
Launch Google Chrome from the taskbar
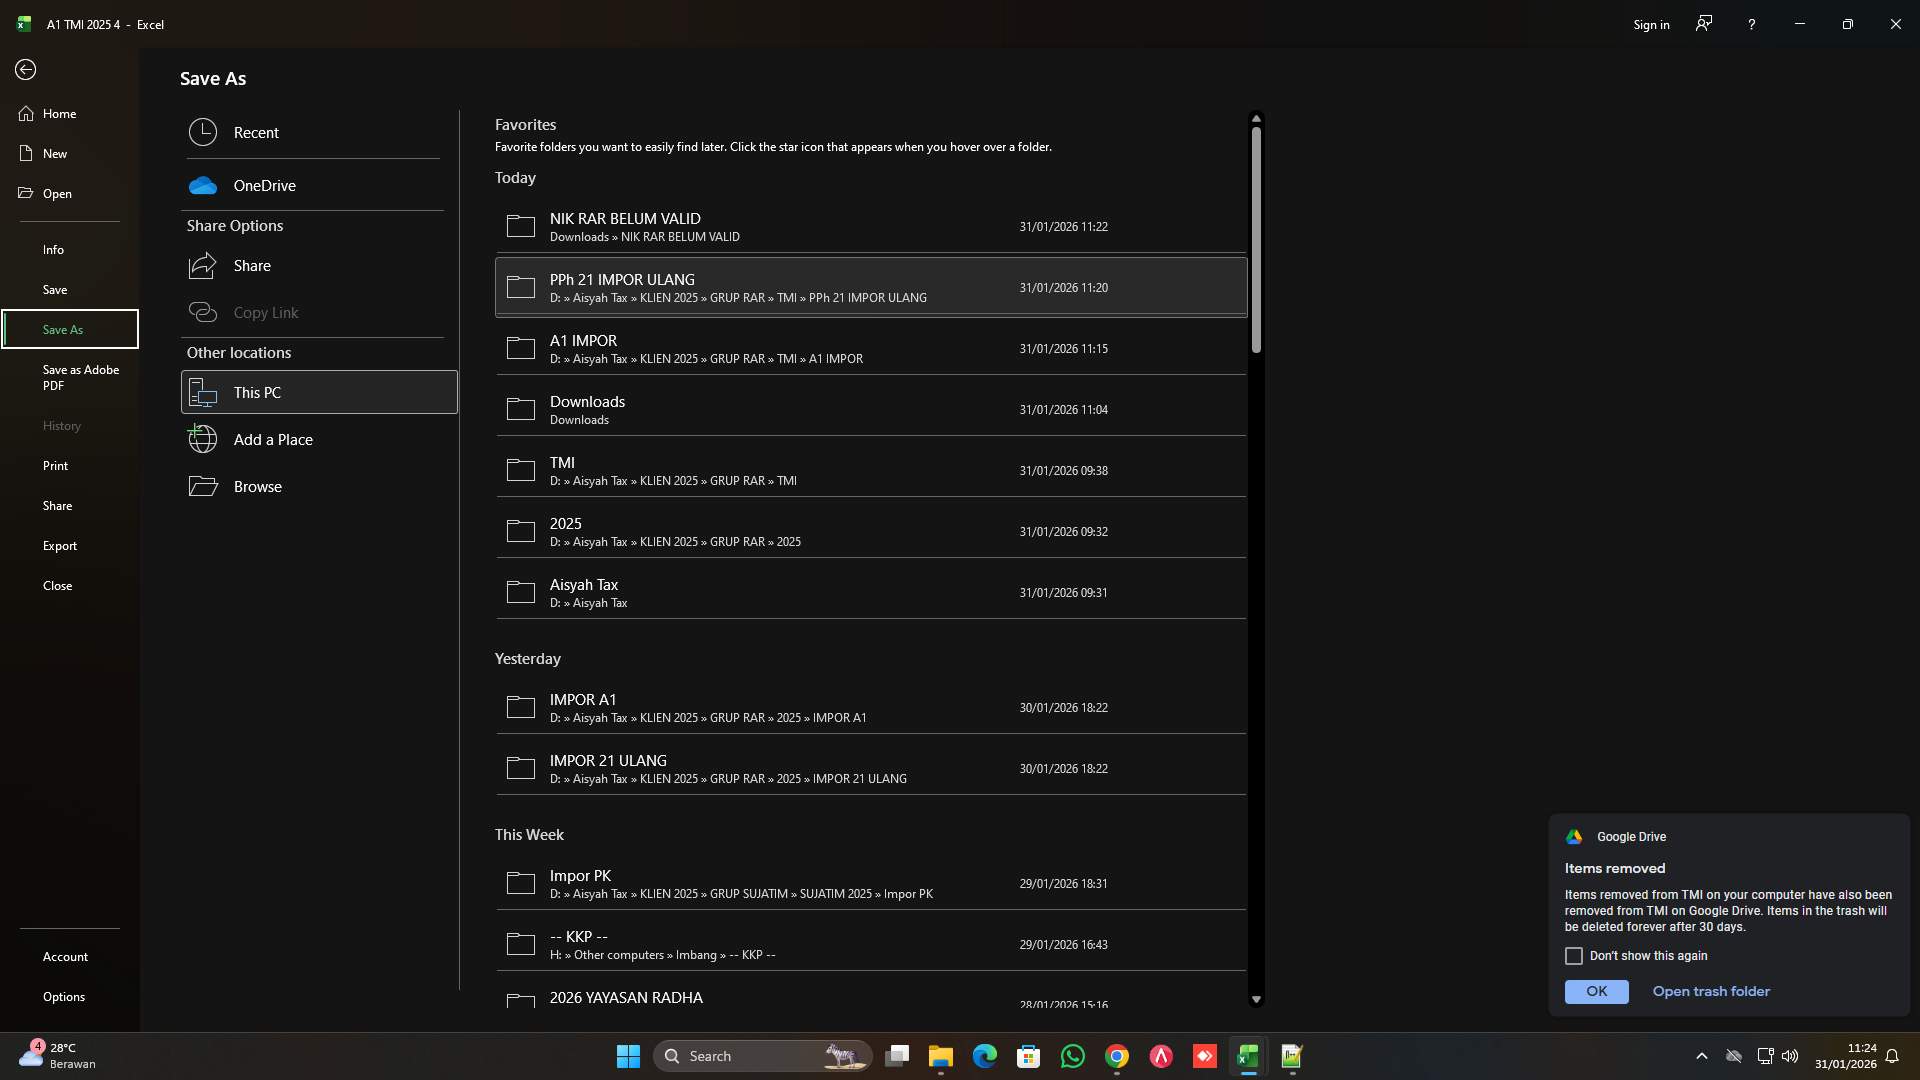tap(1117, 1055)
